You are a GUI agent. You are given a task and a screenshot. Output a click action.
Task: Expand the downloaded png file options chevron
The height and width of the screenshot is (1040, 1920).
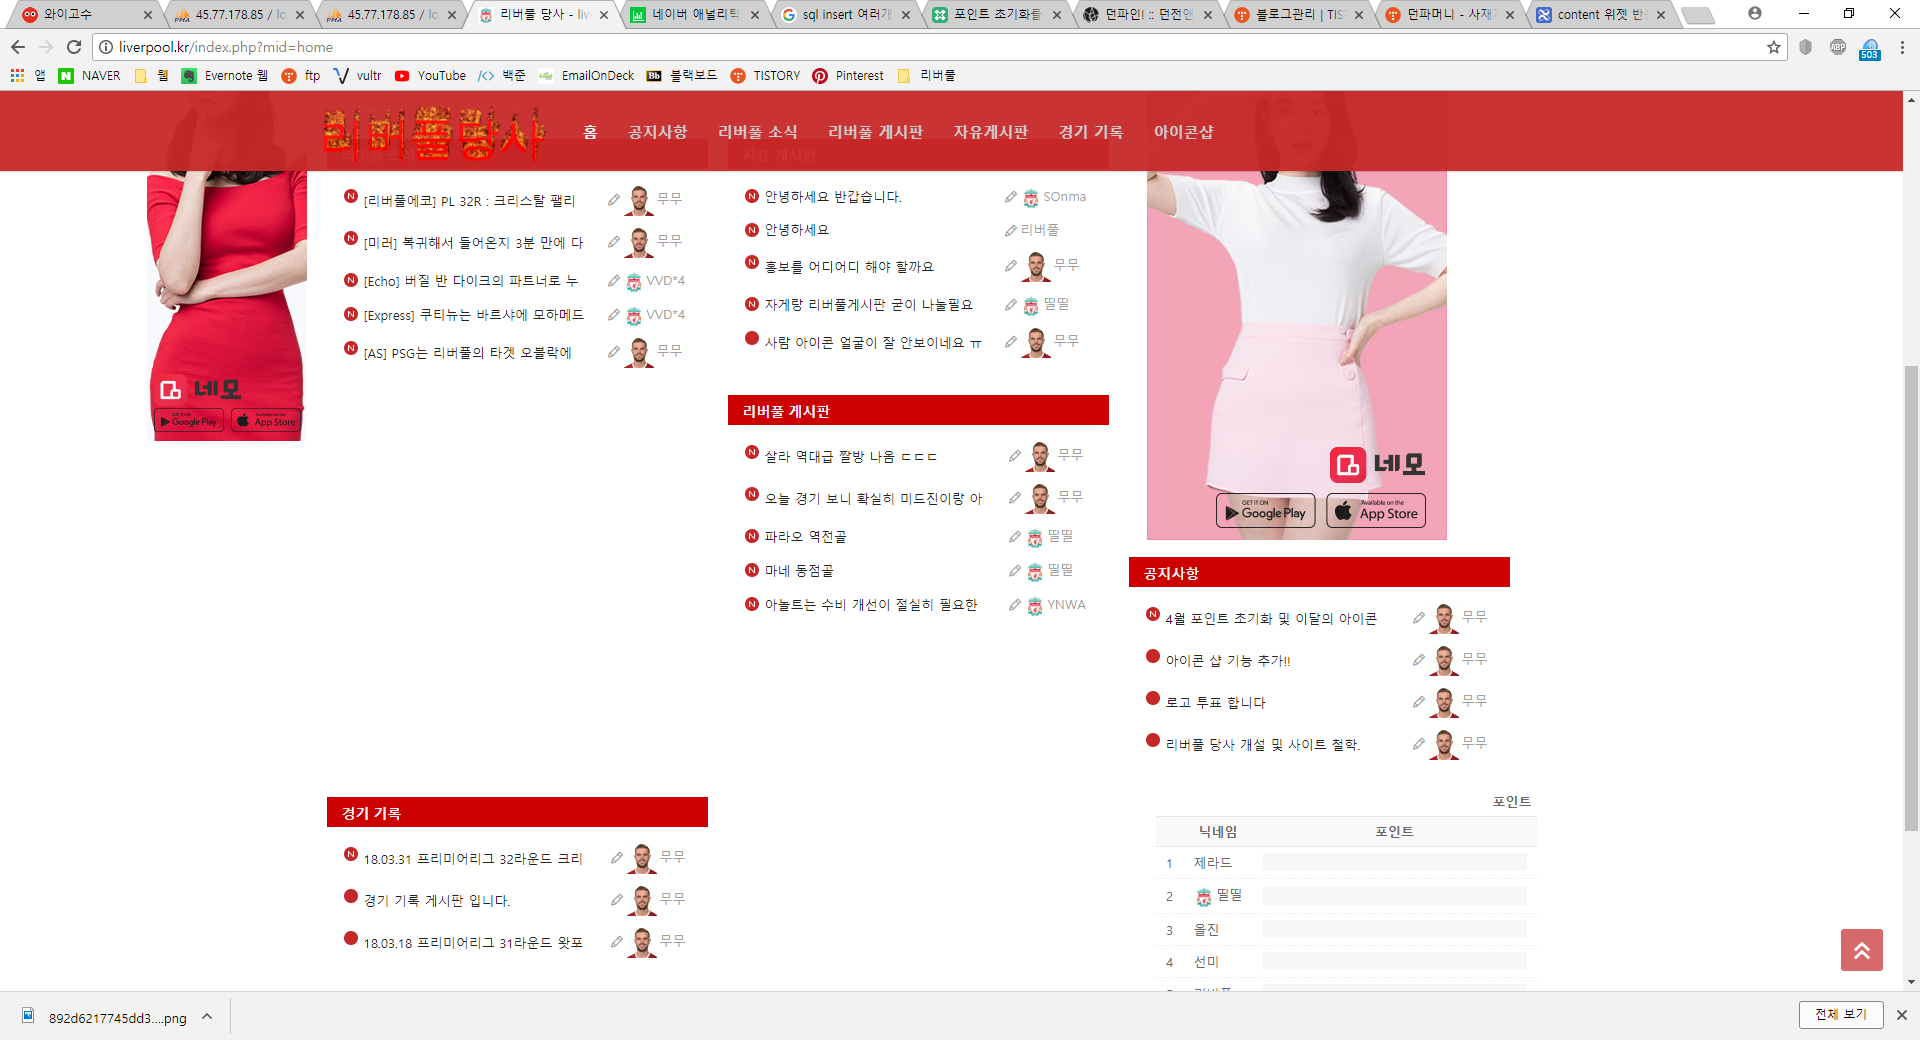click(207, 1017)
